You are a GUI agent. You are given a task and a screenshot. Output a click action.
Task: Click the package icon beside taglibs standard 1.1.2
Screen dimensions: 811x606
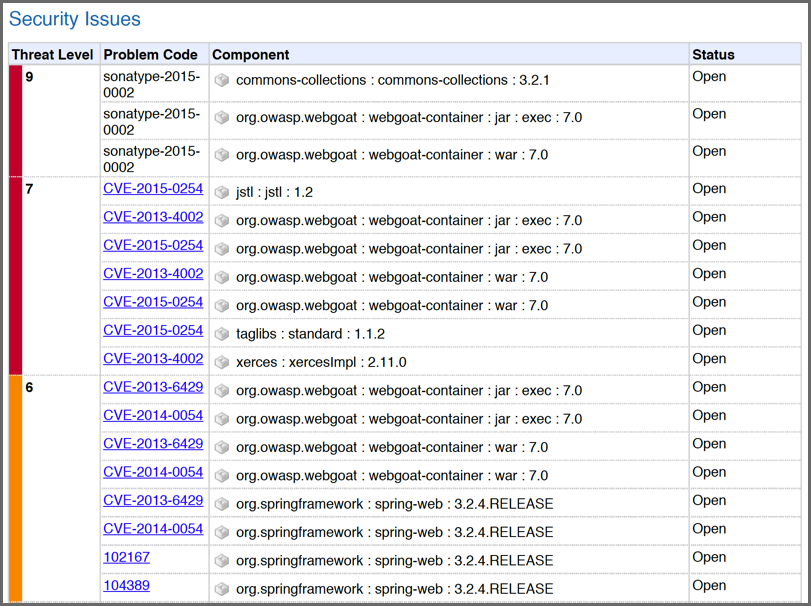click(x=222, y=334)
